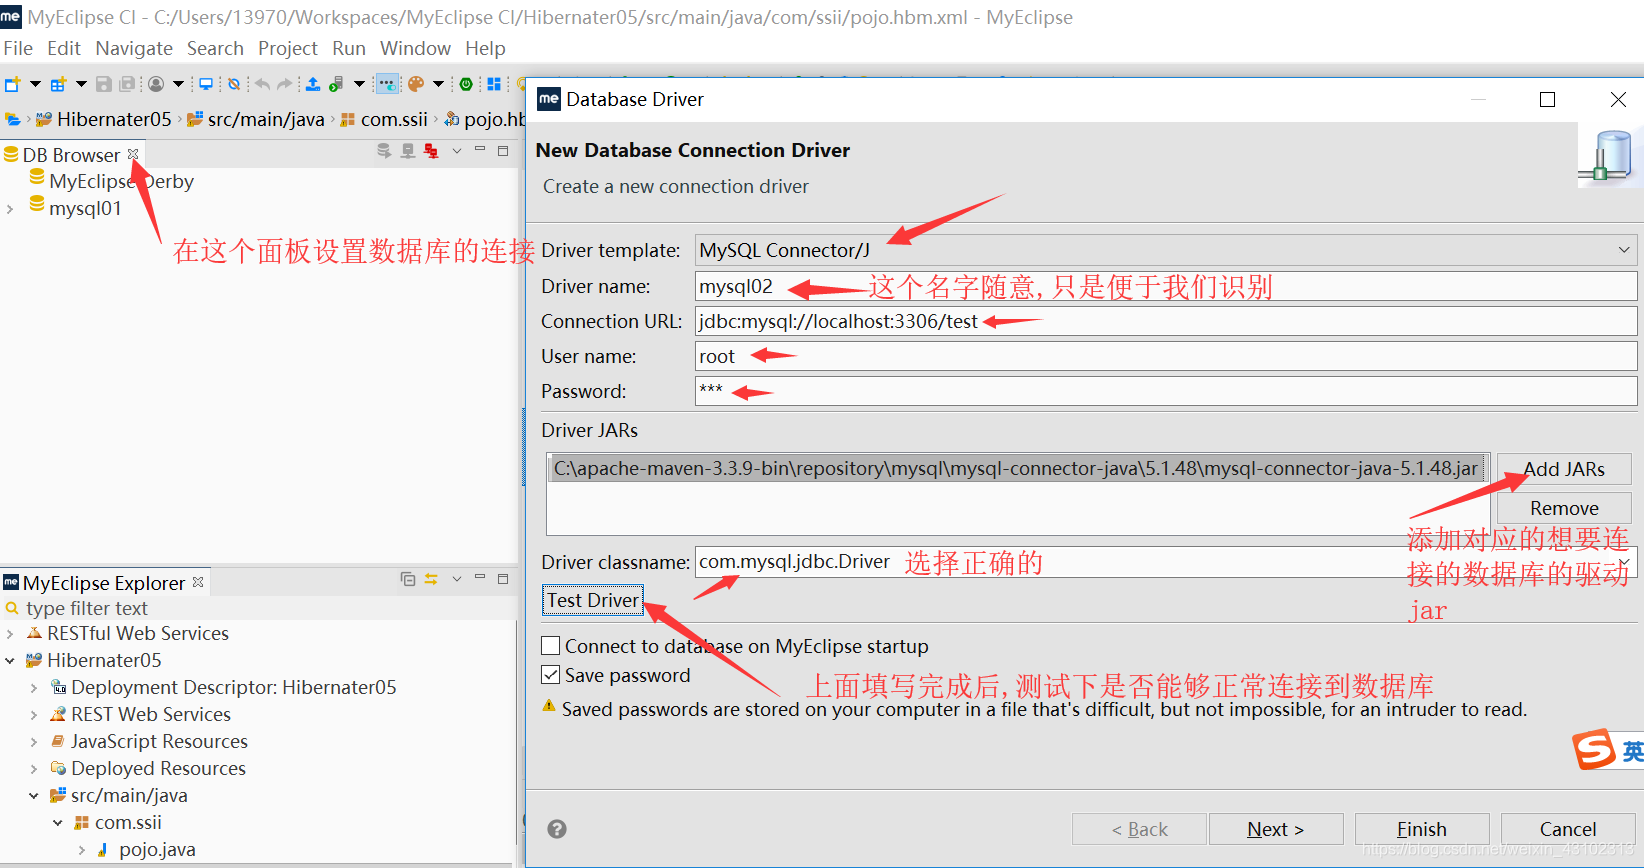The image size is (1644, 868).
Task: Open the DB Browser view menu chevron
Action: [457, 151]
